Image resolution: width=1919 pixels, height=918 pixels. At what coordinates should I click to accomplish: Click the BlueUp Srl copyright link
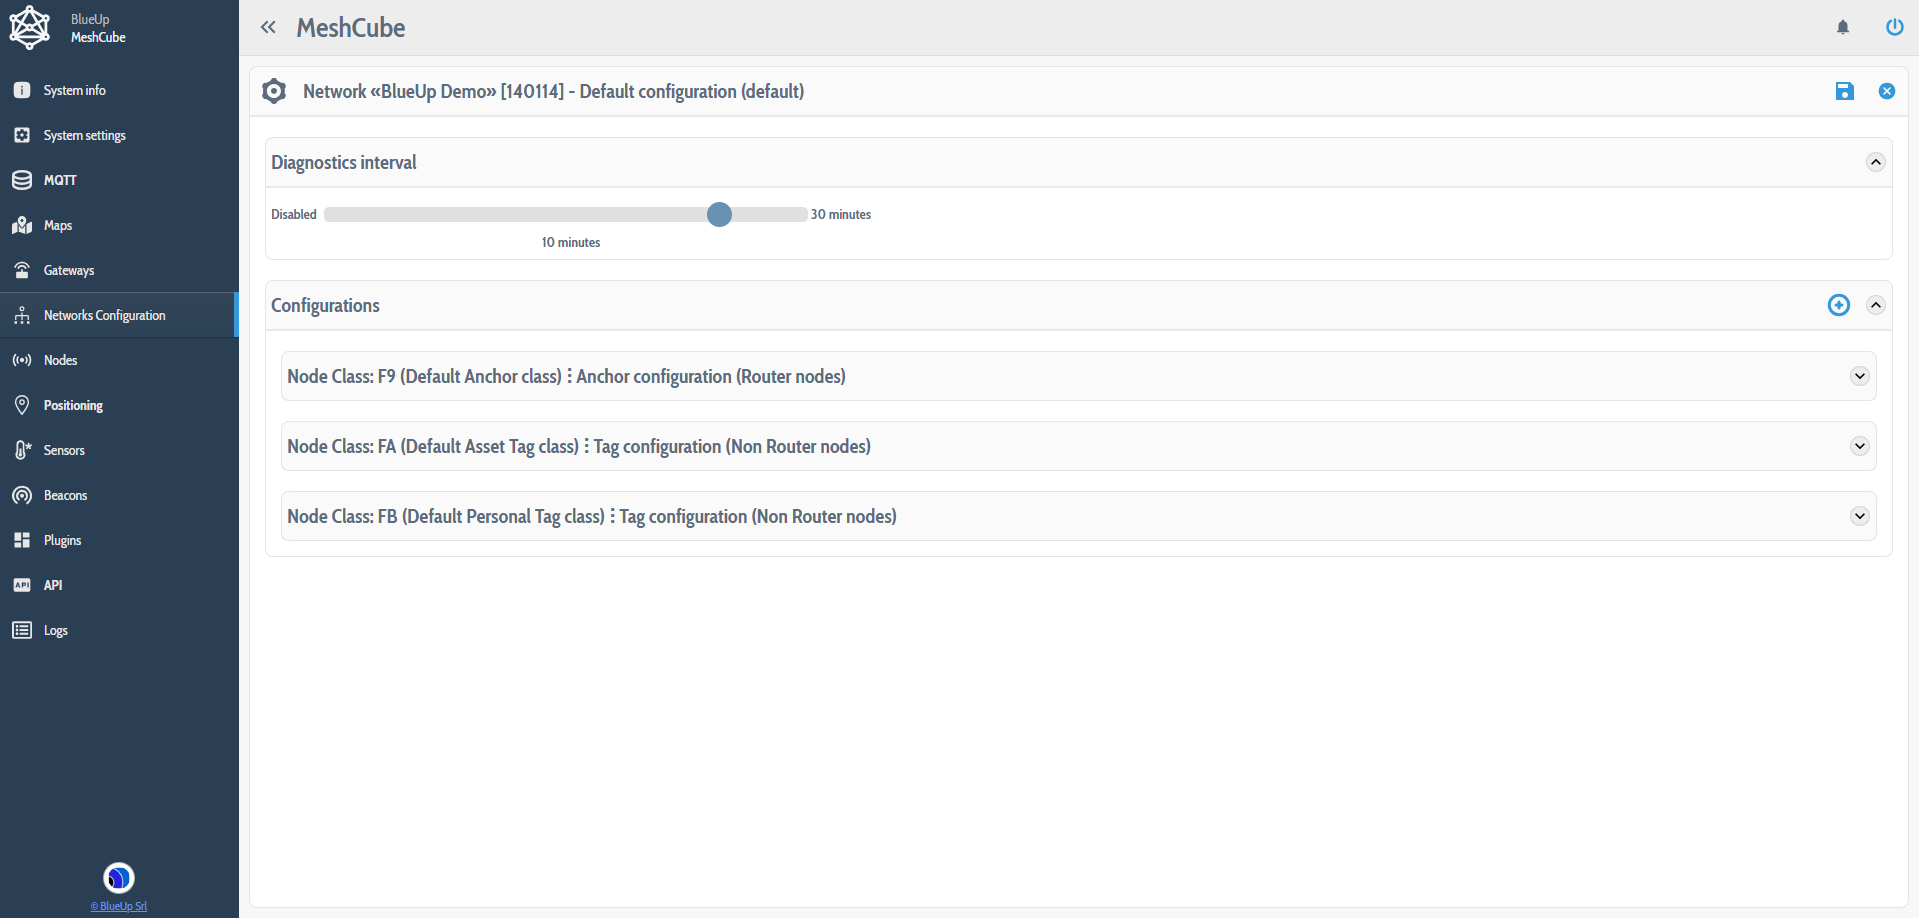(118, 906)
